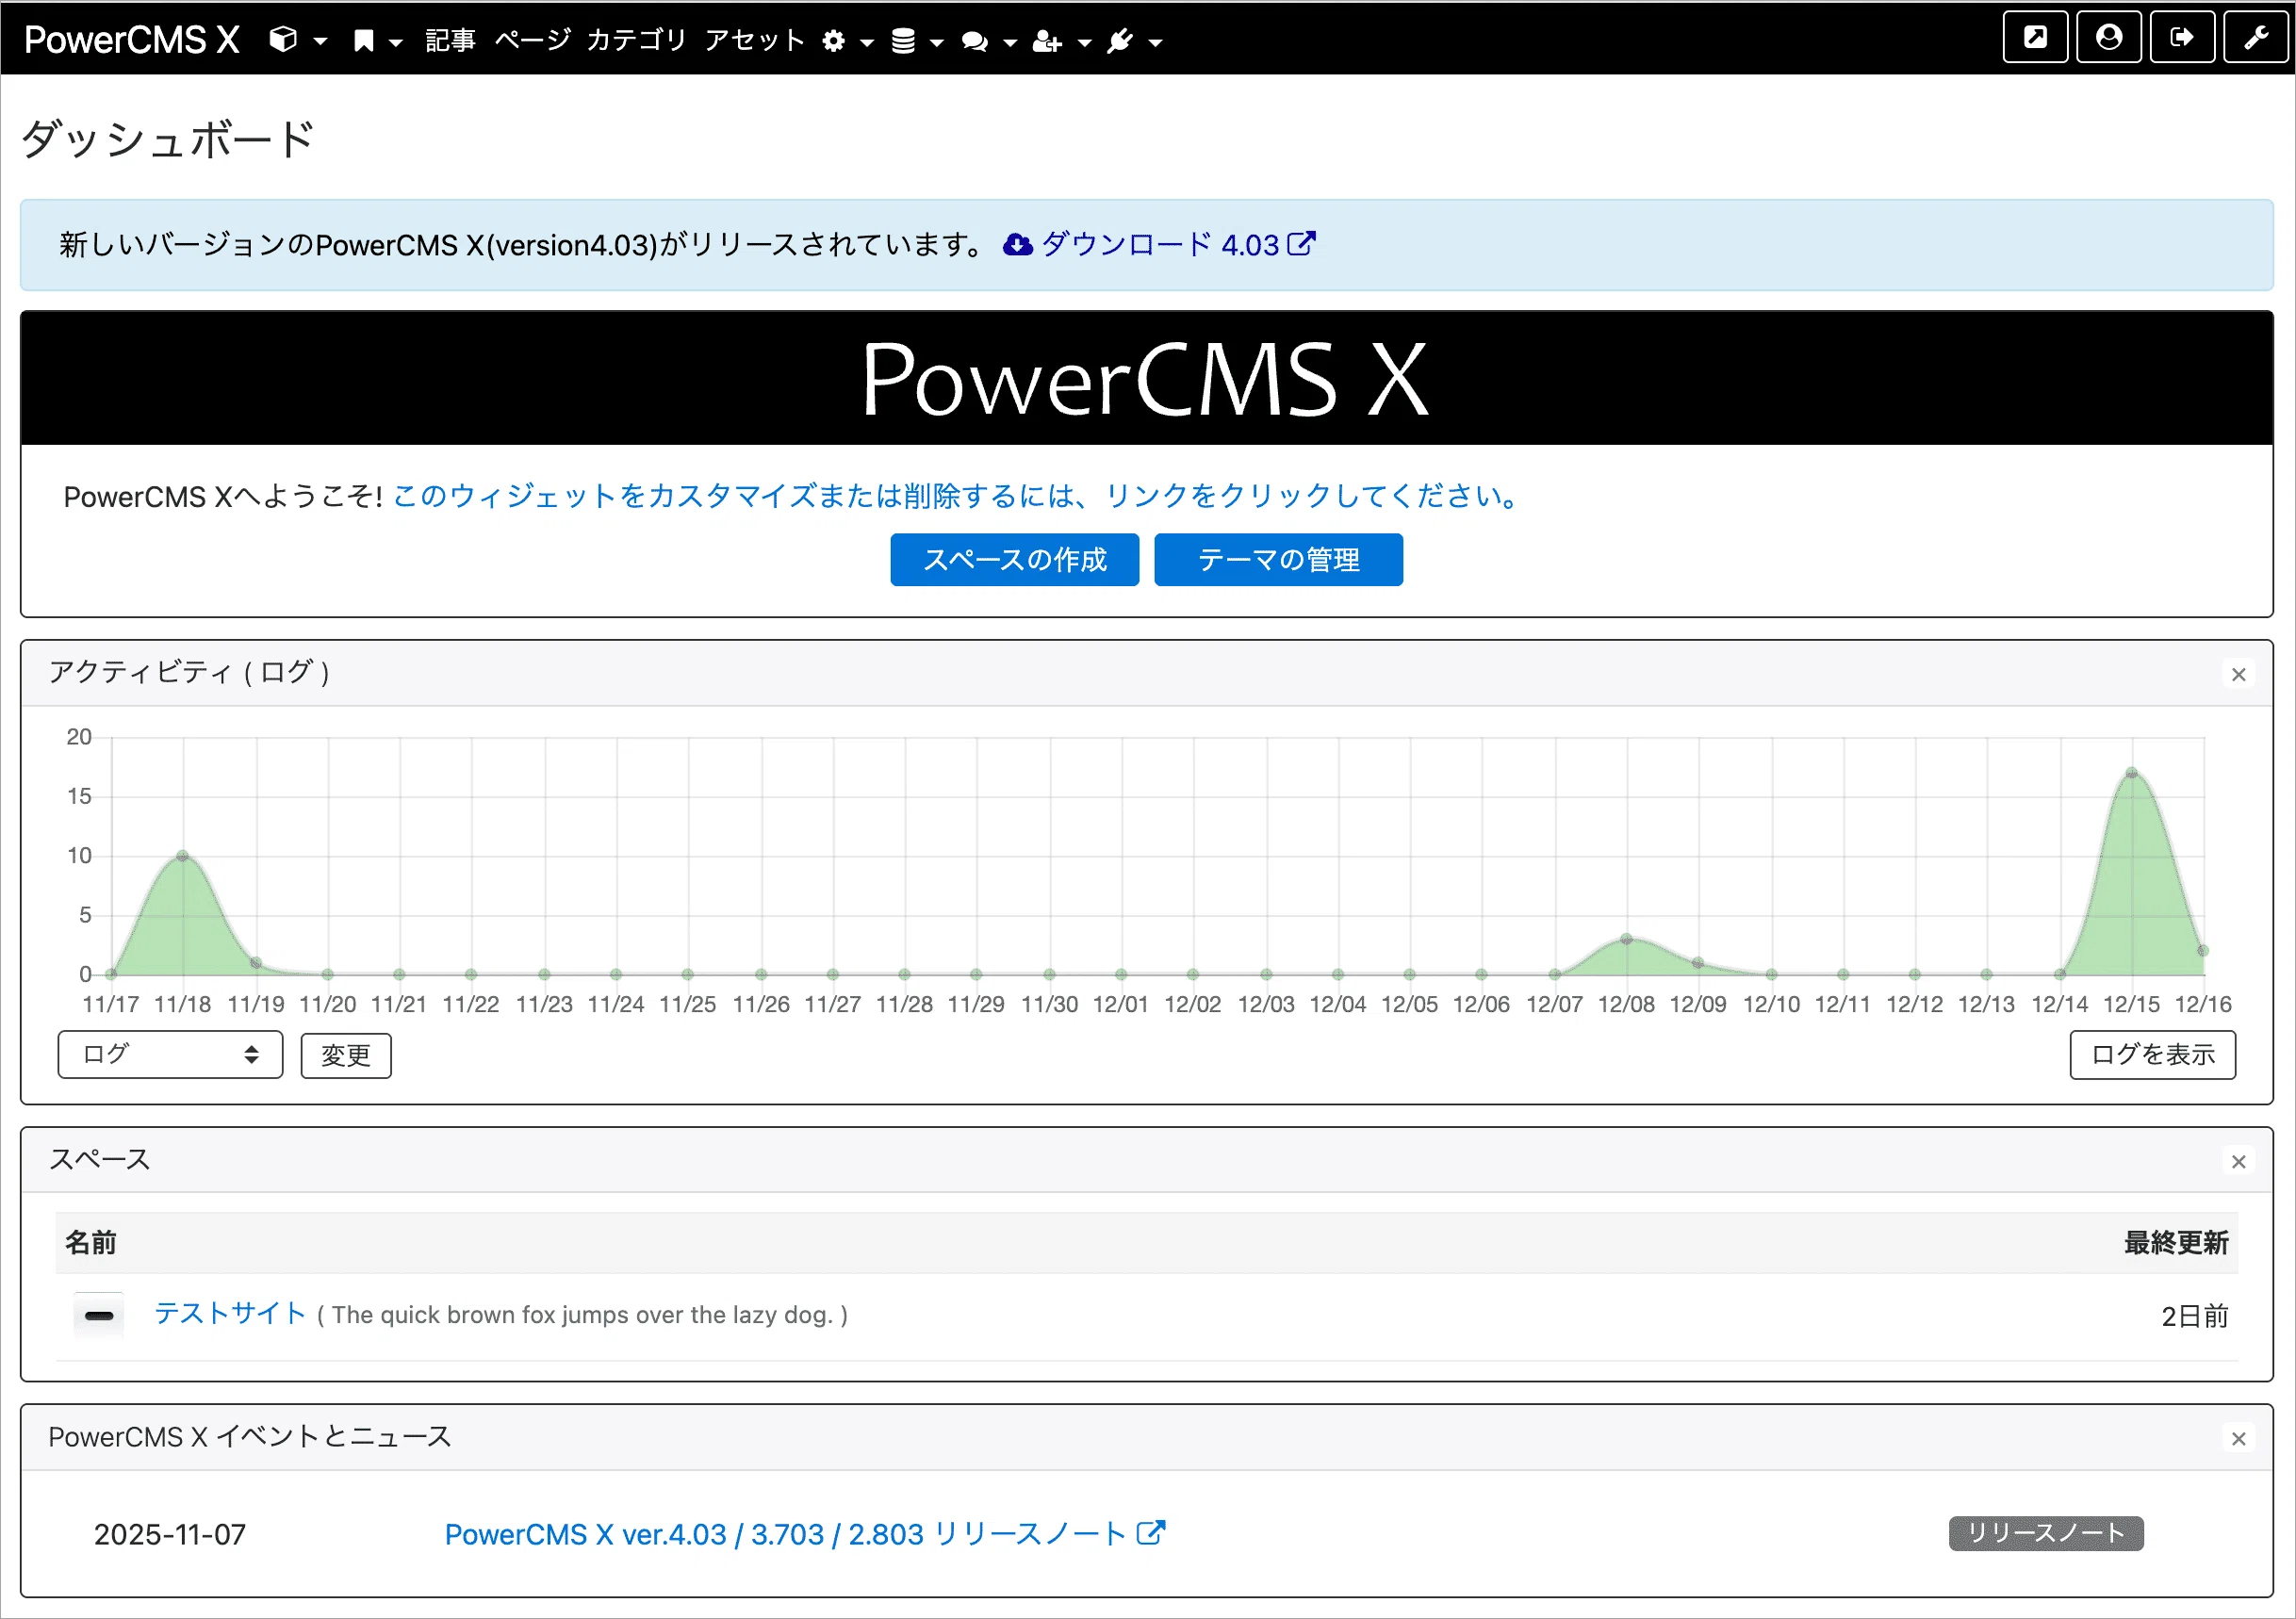Click the テストサイト thumbnail icon

coord(99,1316)
